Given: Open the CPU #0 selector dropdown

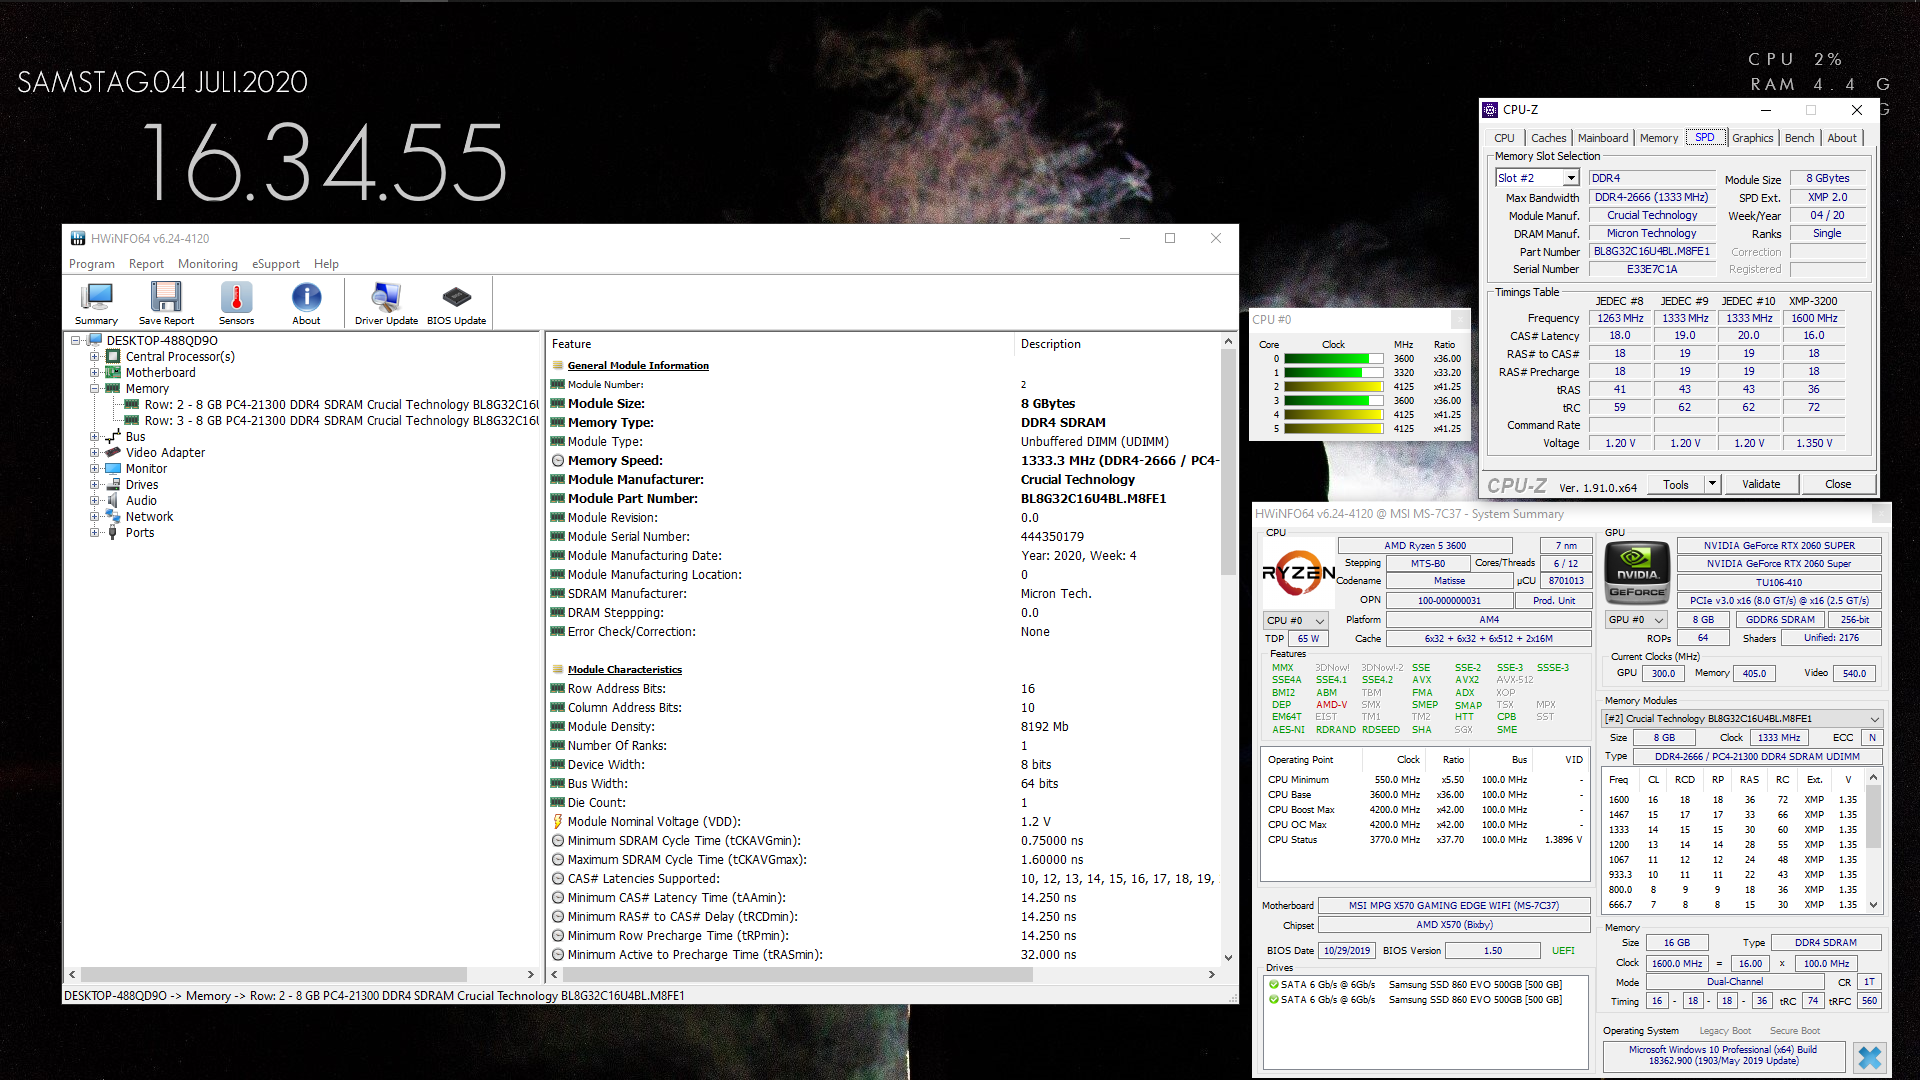Looking at the screenshot, I should click(1295, 621).
